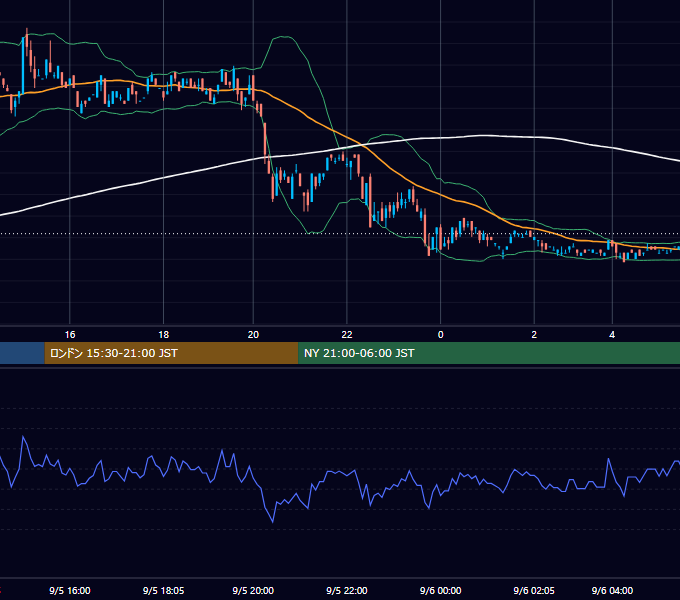680x600 pixels.
Task: Click the 9/6 00:00 date label
Action: pos(441,590)
